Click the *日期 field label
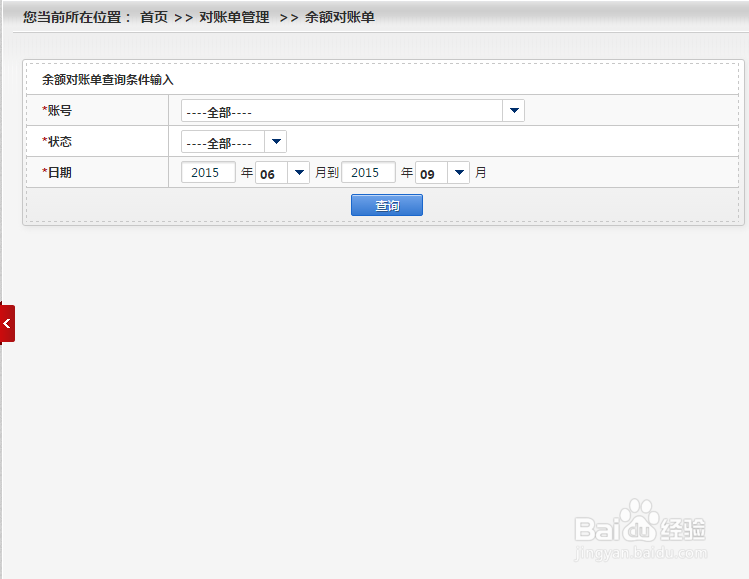 coord(57,172)
